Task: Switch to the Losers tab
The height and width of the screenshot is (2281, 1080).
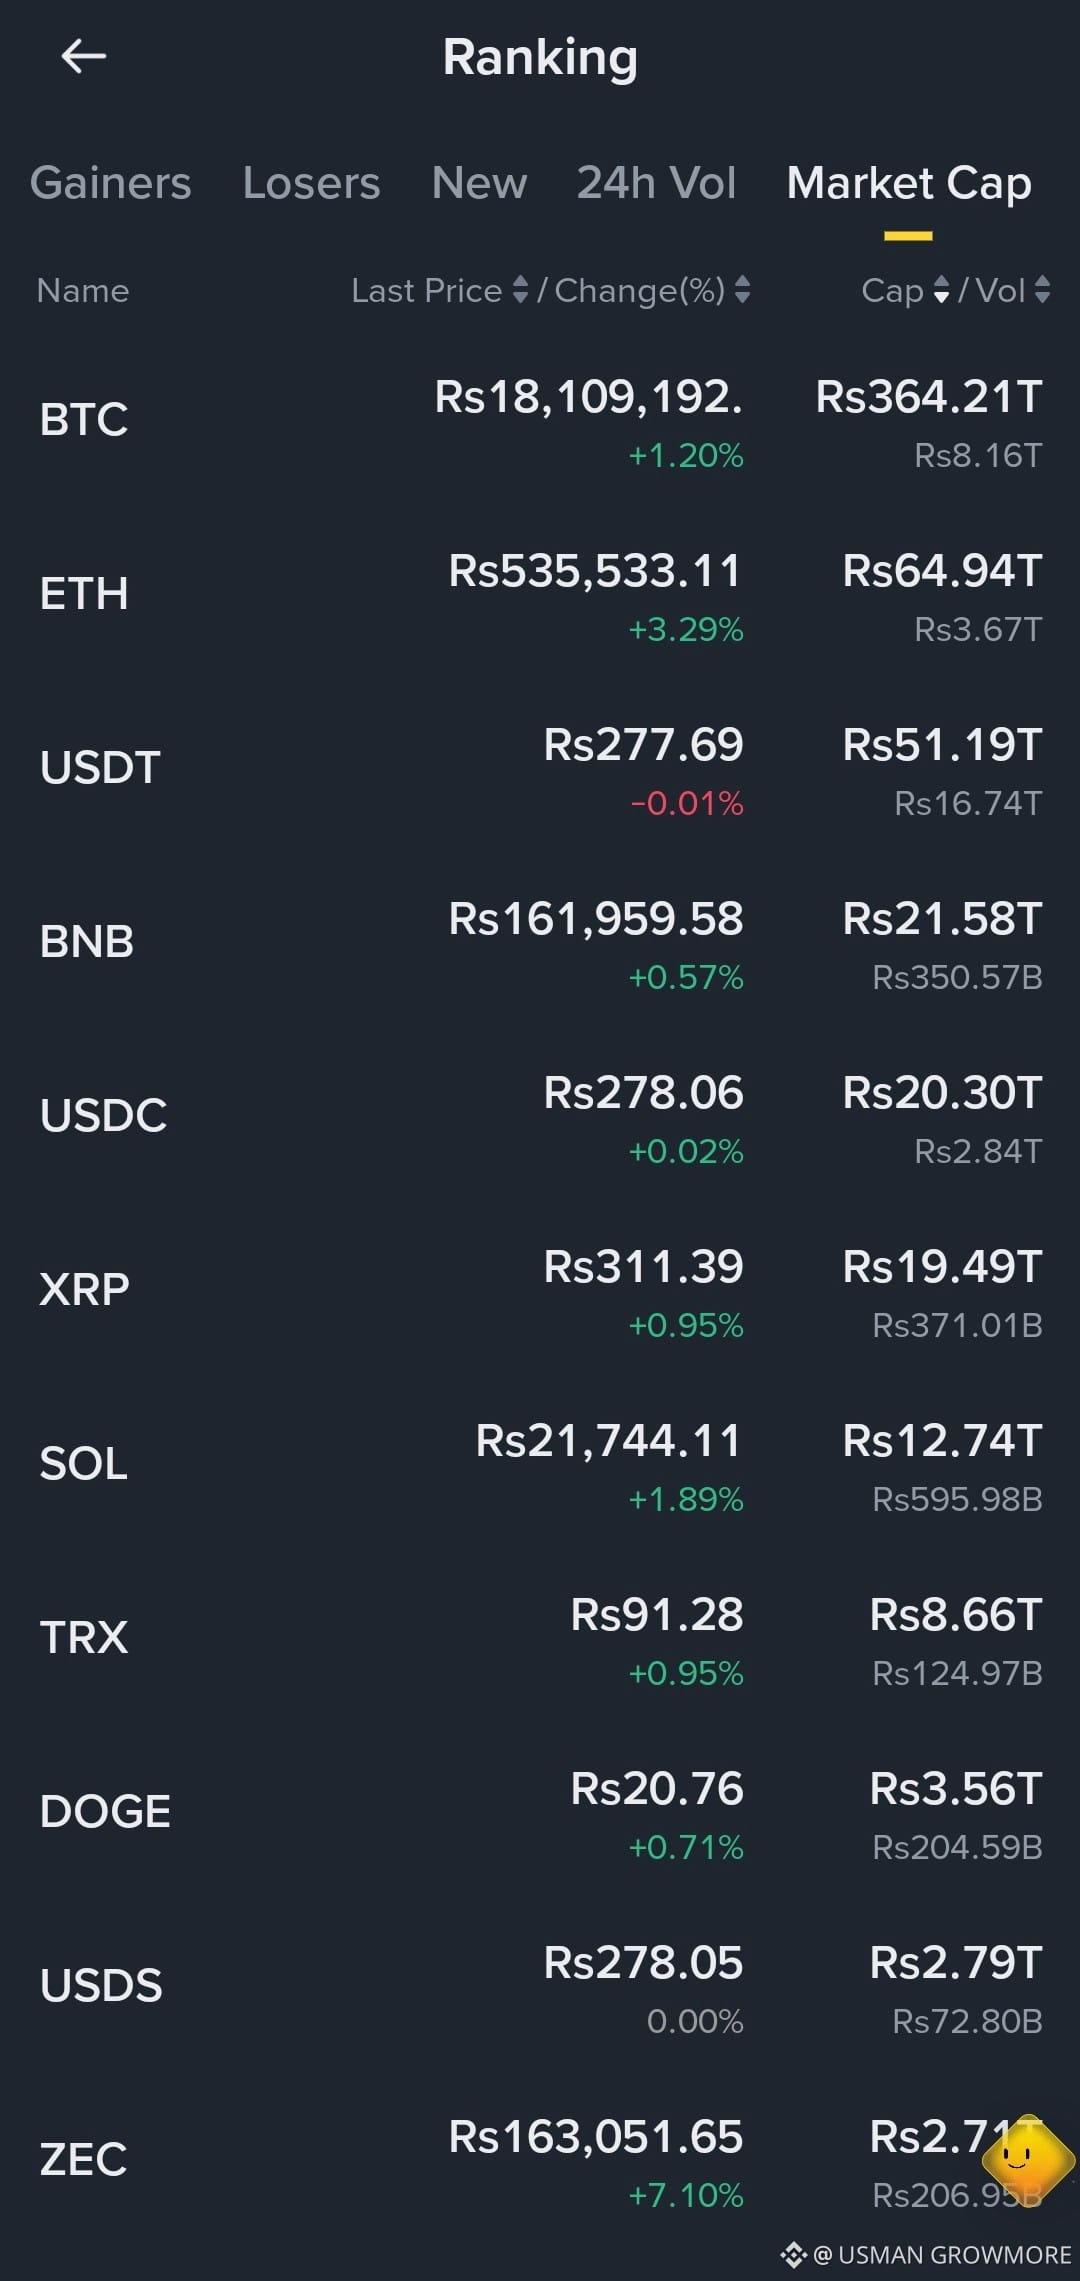Action: click(x=311, y=183)
